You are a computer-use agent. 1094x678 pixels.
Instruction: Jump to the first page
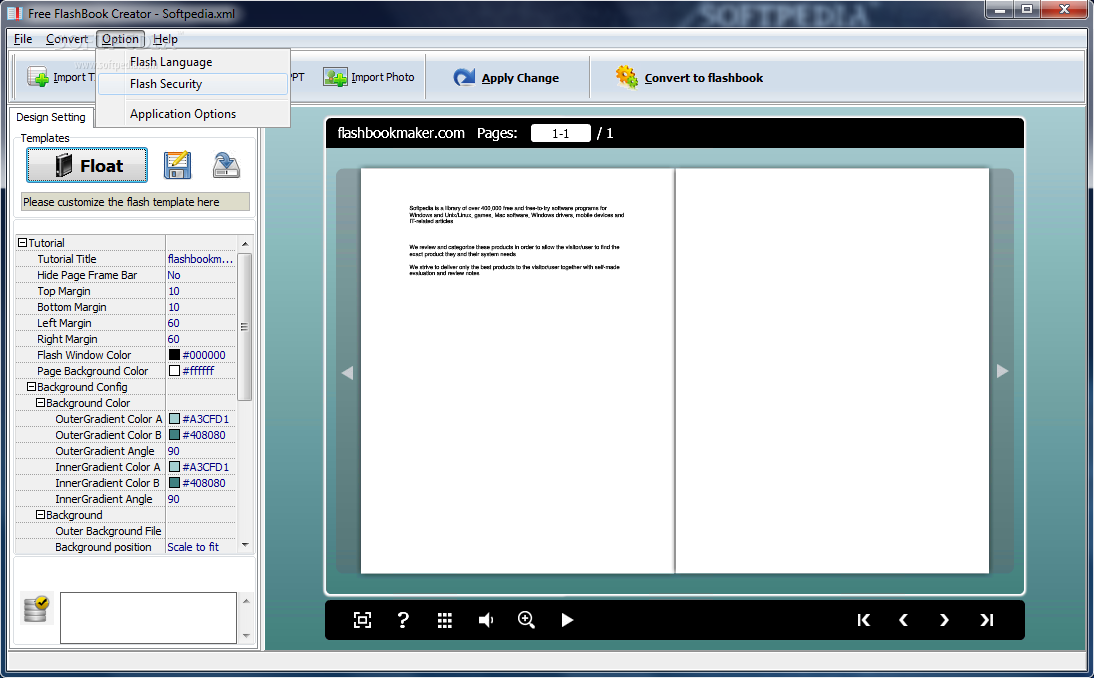point(863,620)
